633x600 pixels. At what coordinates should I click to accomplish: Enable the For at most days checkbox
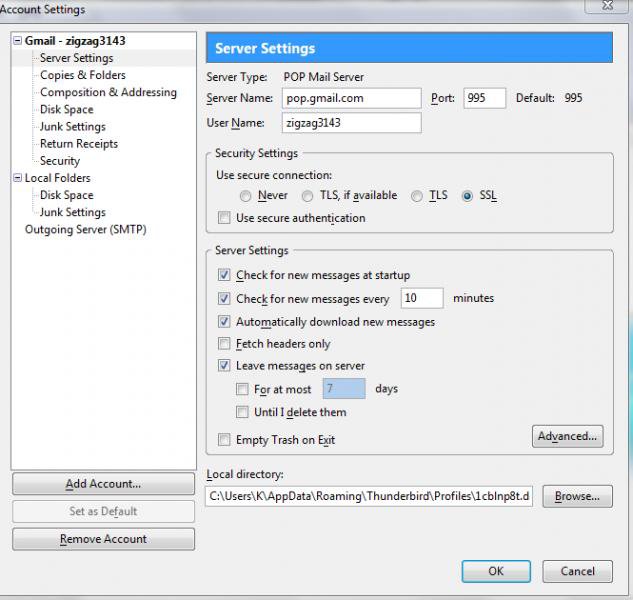pyautogui.click(x=242, y=389)
